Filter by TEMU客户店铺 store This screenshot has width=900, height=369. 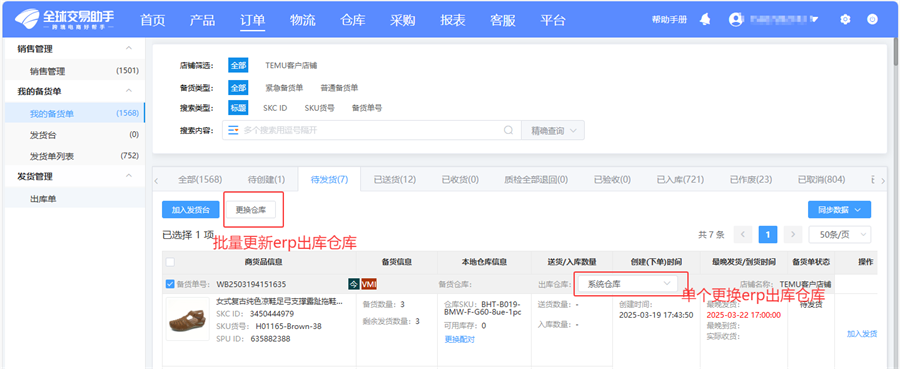291,65
